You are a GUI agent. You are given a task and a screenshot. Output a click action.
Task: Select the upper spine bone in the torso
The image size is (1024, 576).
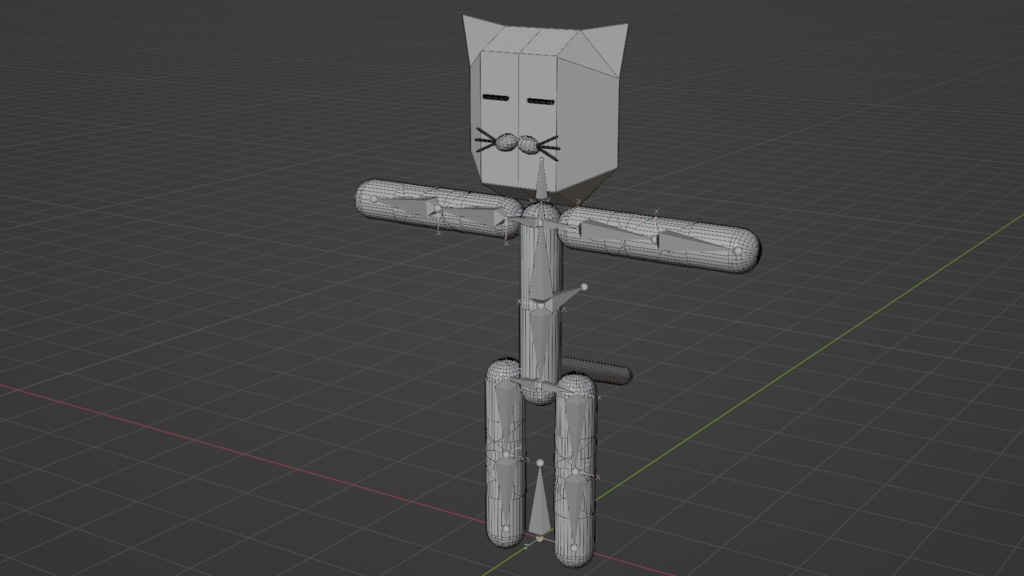pyautogui.click(x=541, y=263)
